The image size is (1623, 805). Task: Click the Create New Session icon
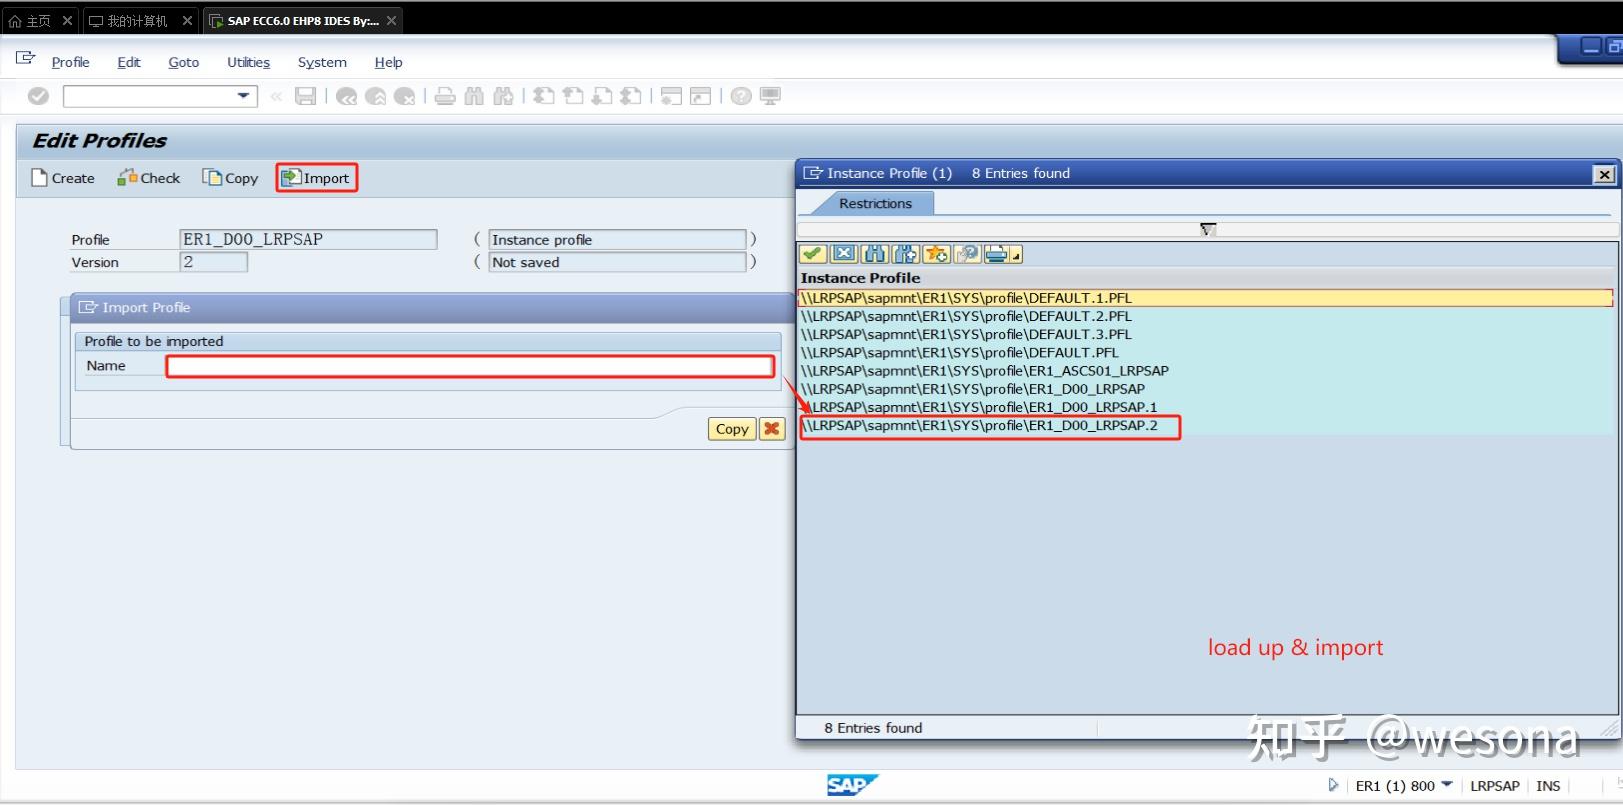pyautogui.click(x=671, y=96)
